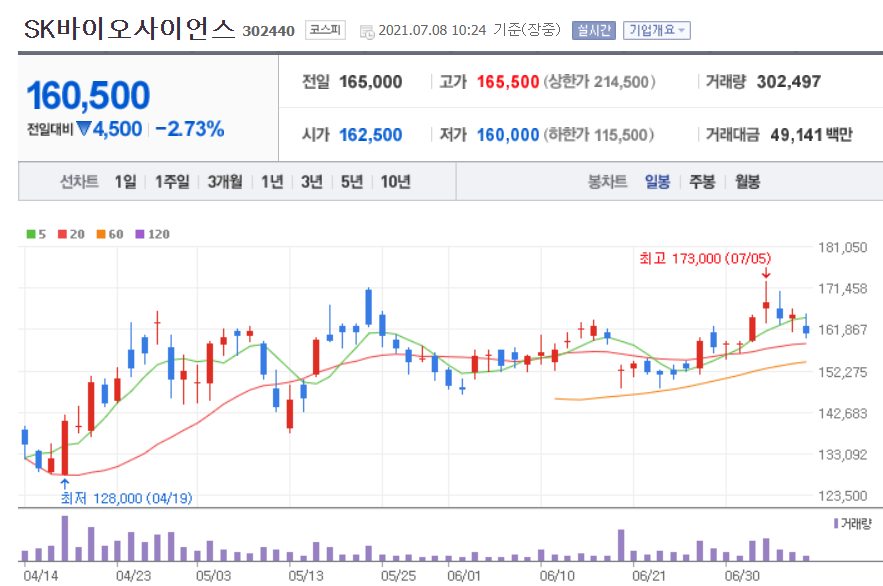The image size is (883, 586).
Task: Click the 06/30 date axis label
Action: pyautogui.click(x=742, y=576)
